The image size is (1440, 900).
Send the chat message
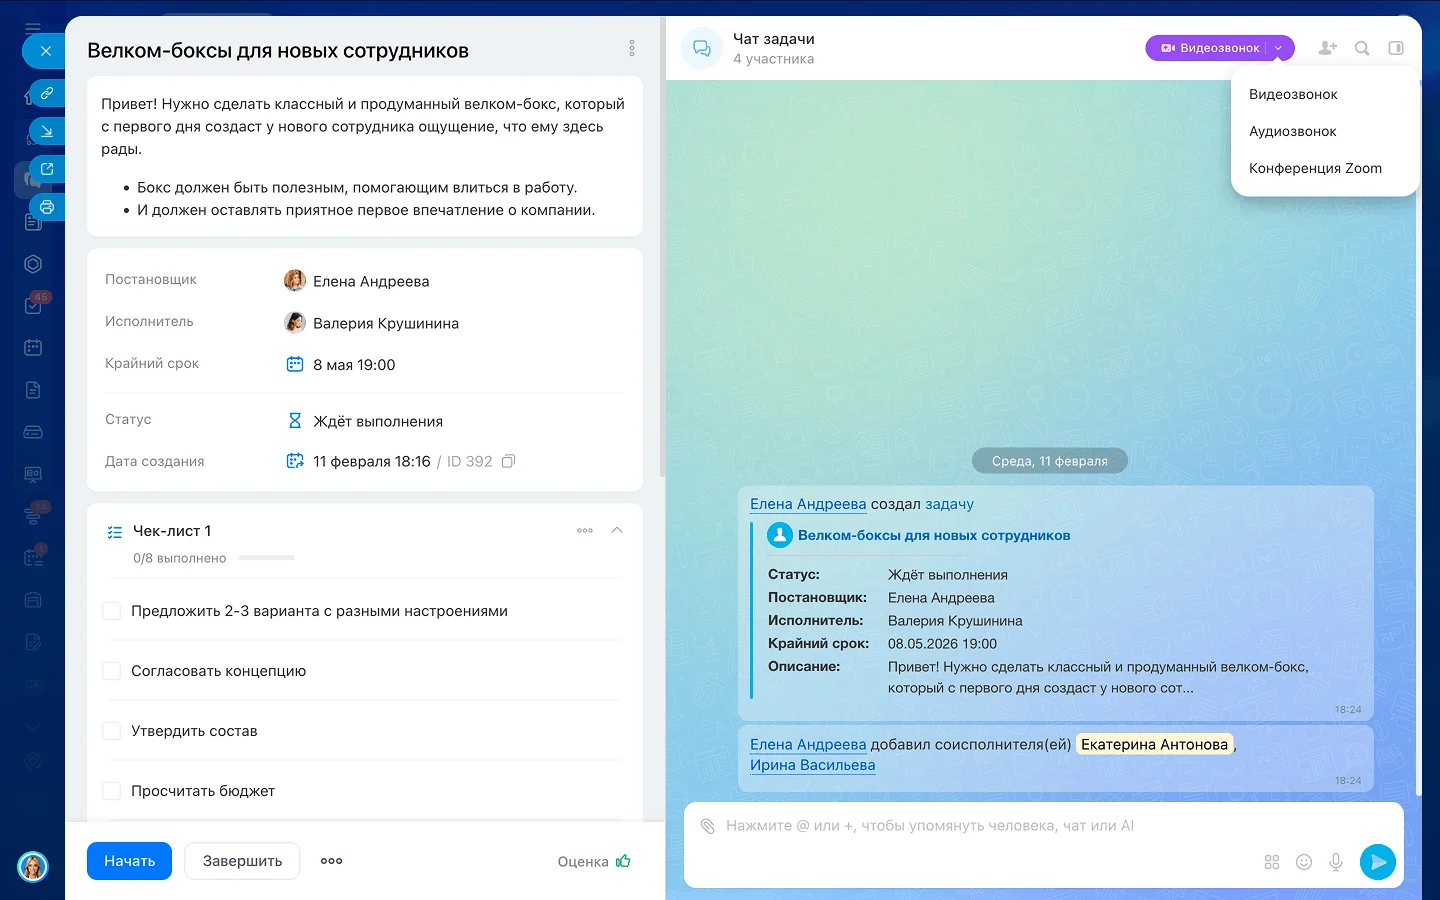tap(1378, 862)
